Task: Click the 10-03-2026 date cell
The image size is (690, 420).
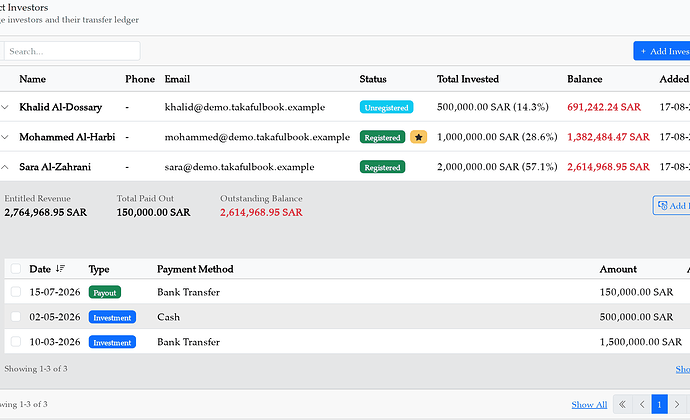Action: pos(55,342)
